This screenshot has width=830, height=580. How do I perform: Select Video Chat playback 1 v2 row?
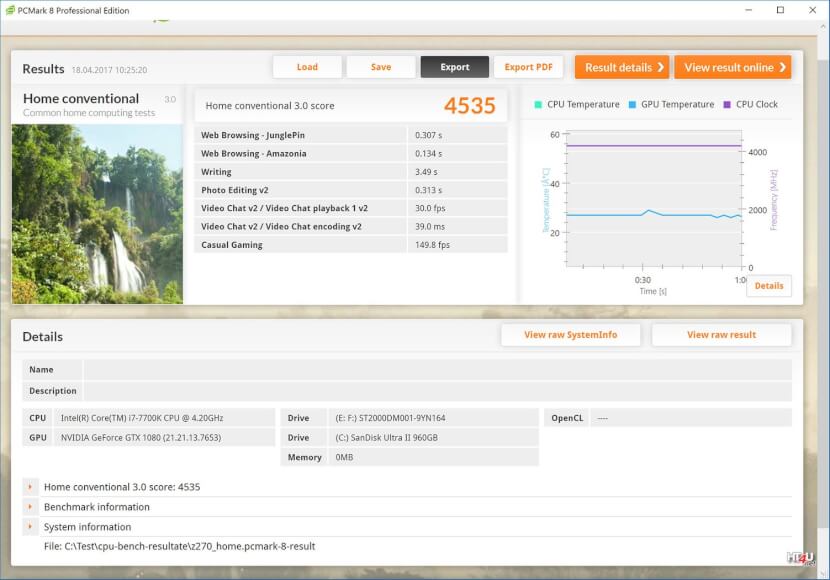[x=351, y=208]
